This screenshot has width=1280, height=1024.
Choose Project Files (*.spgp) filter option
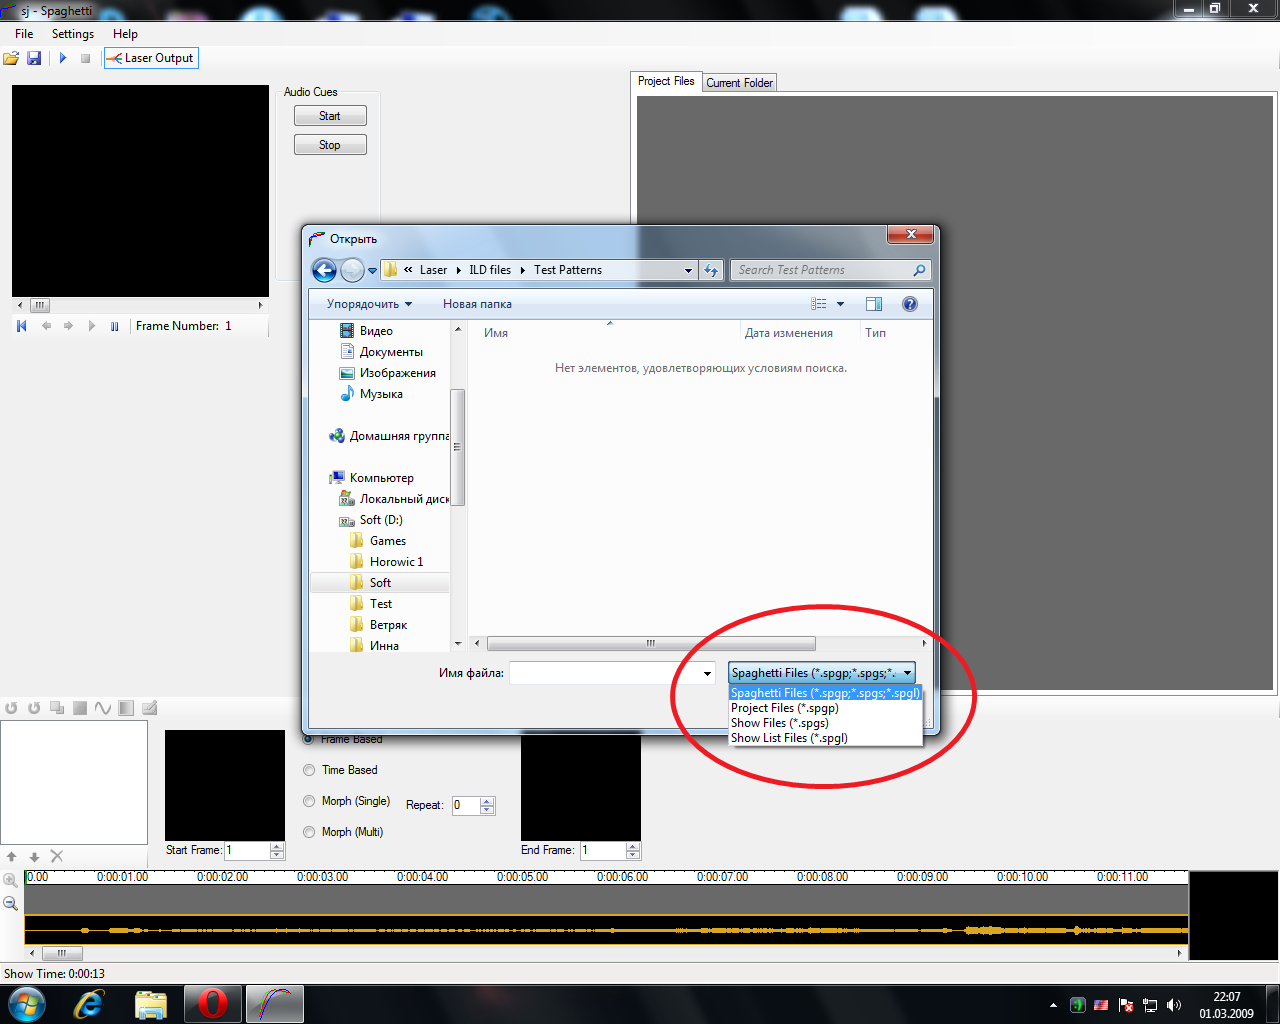[825, 708]
